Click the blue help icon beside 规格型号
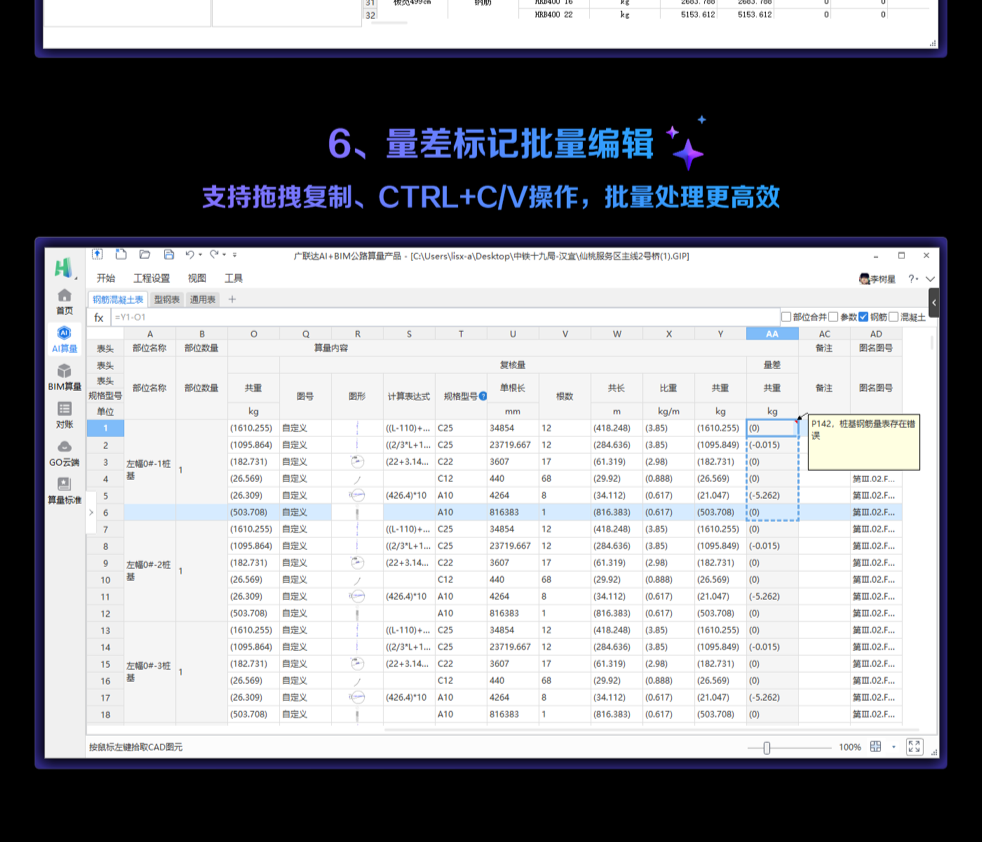The height and width of the screenshot is (842, 982). (x=483, y=396)
